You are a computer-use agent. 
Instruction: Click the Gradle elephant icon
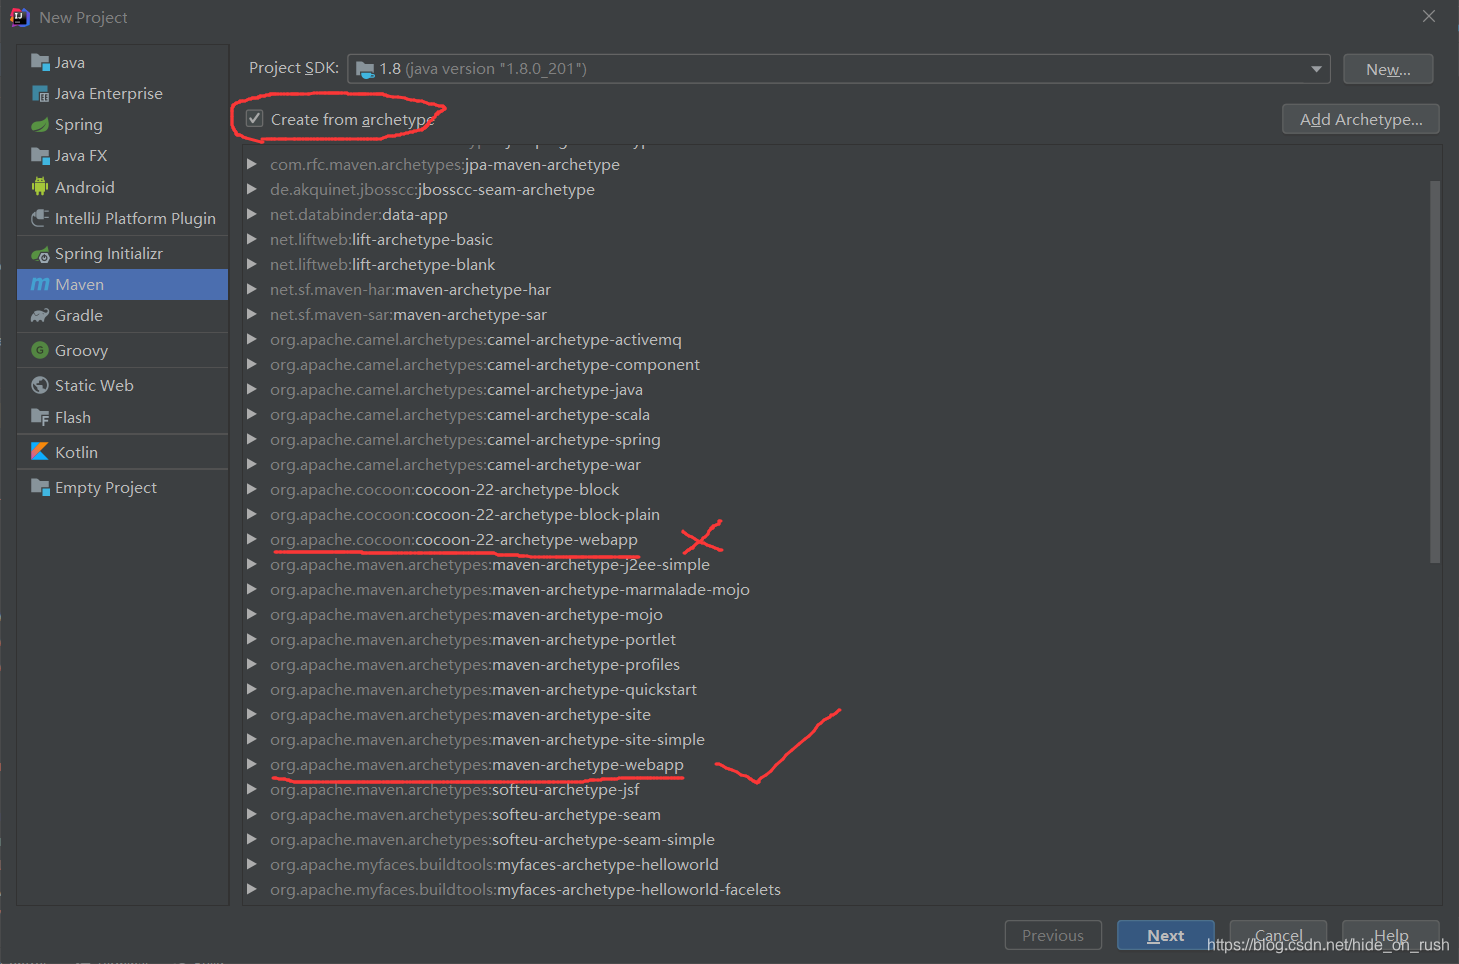click(40, 316)
